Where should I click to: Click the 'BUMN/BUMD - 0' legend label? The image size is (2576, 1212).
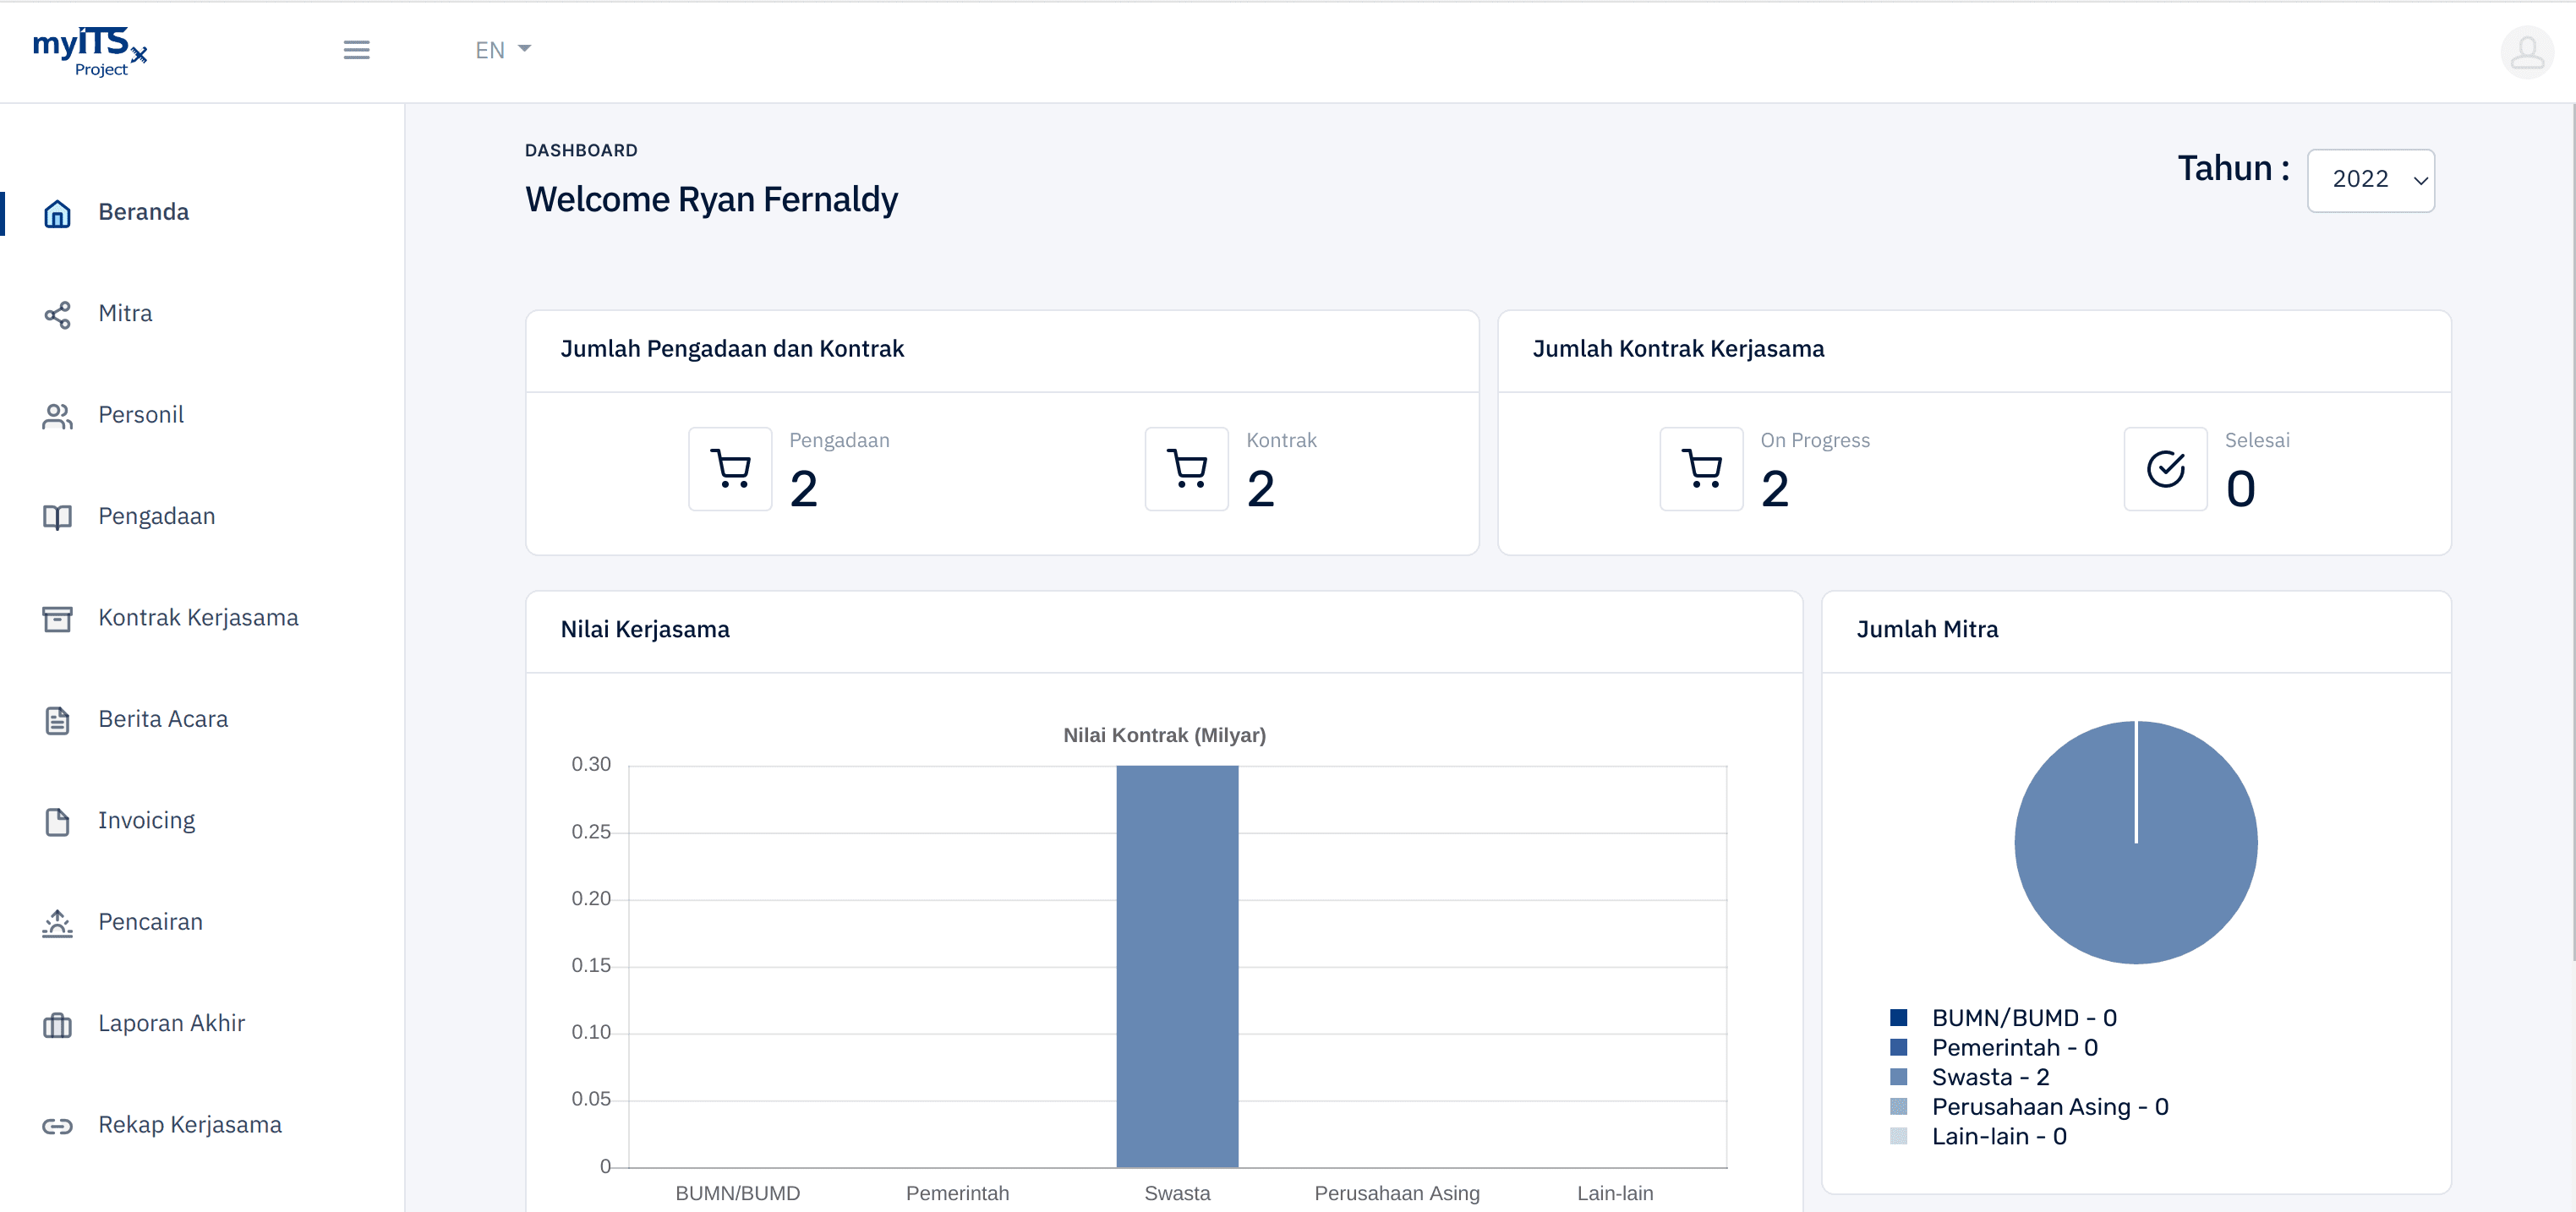(2024, 1018)
